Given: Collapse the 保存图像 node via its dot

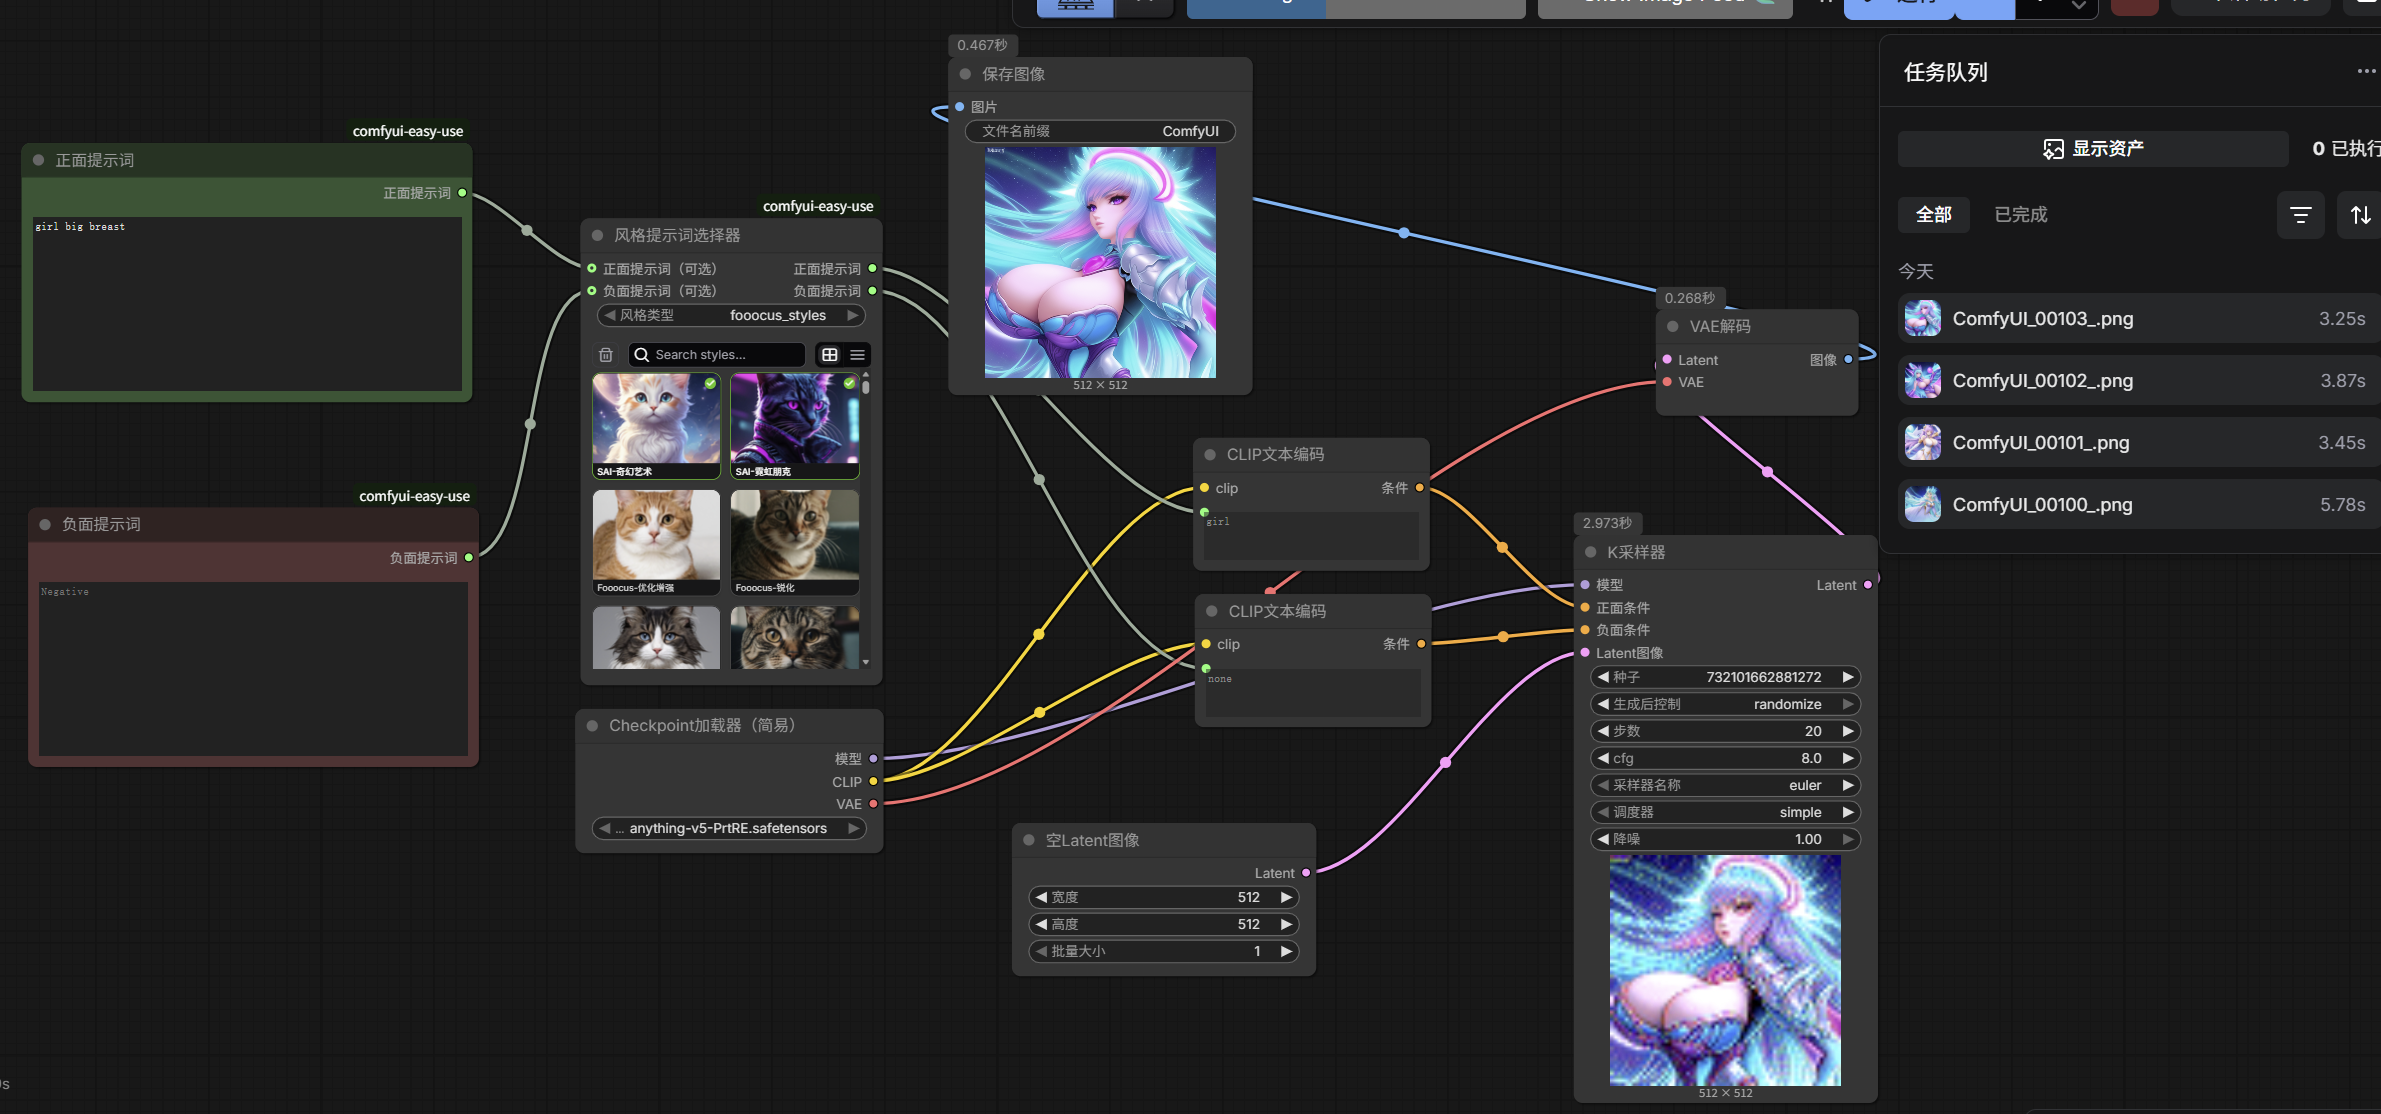Looking at the screenshot, I should coord(965,74).
